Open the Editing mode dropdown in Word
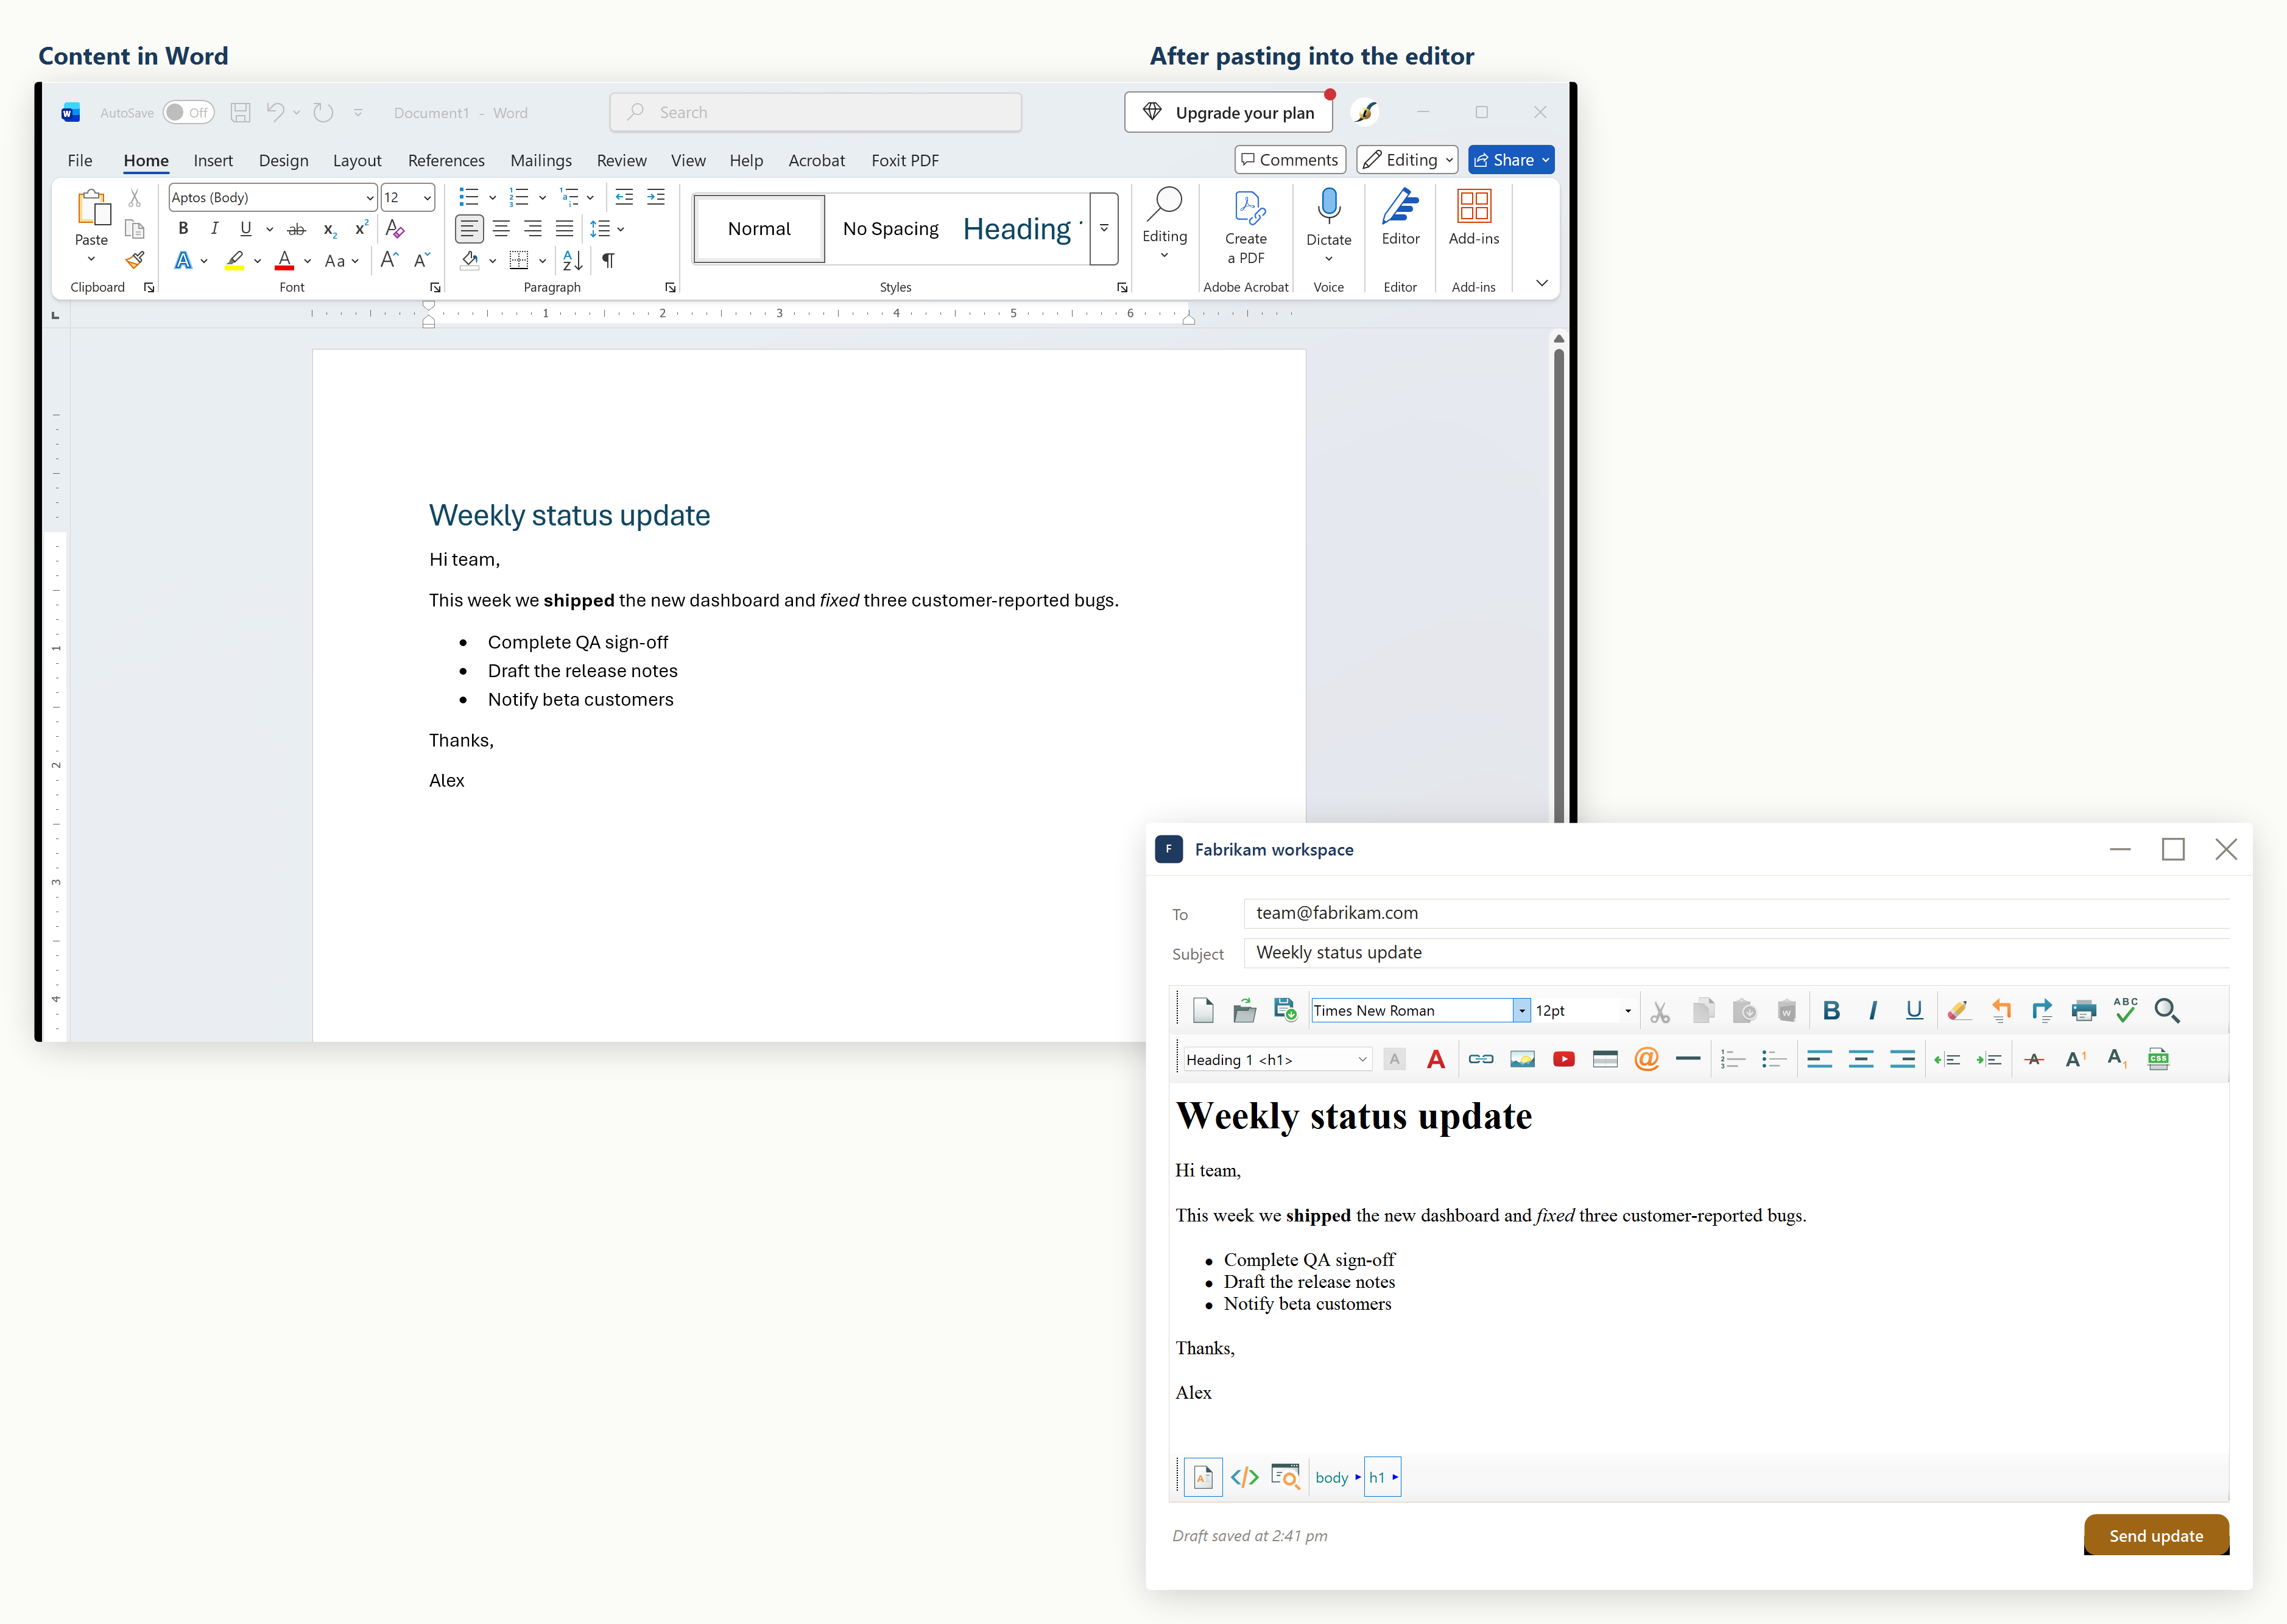Image resolution: width=2287 pixels, height=1624 pixels. (x=1407, y=160)
